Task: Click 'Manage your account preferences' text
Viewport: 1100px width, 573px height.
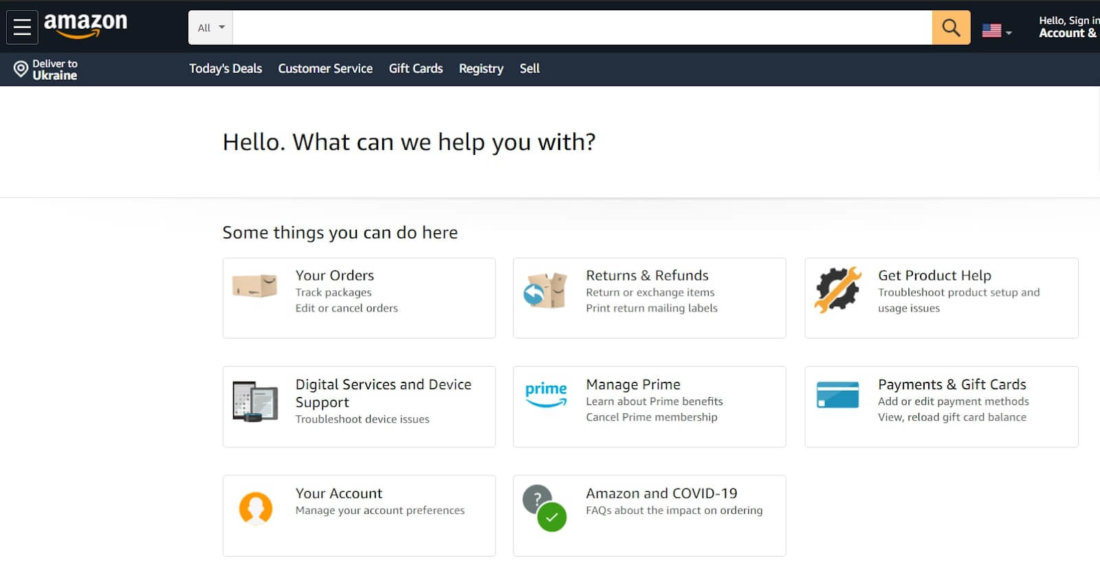Action: click(380, 510)
